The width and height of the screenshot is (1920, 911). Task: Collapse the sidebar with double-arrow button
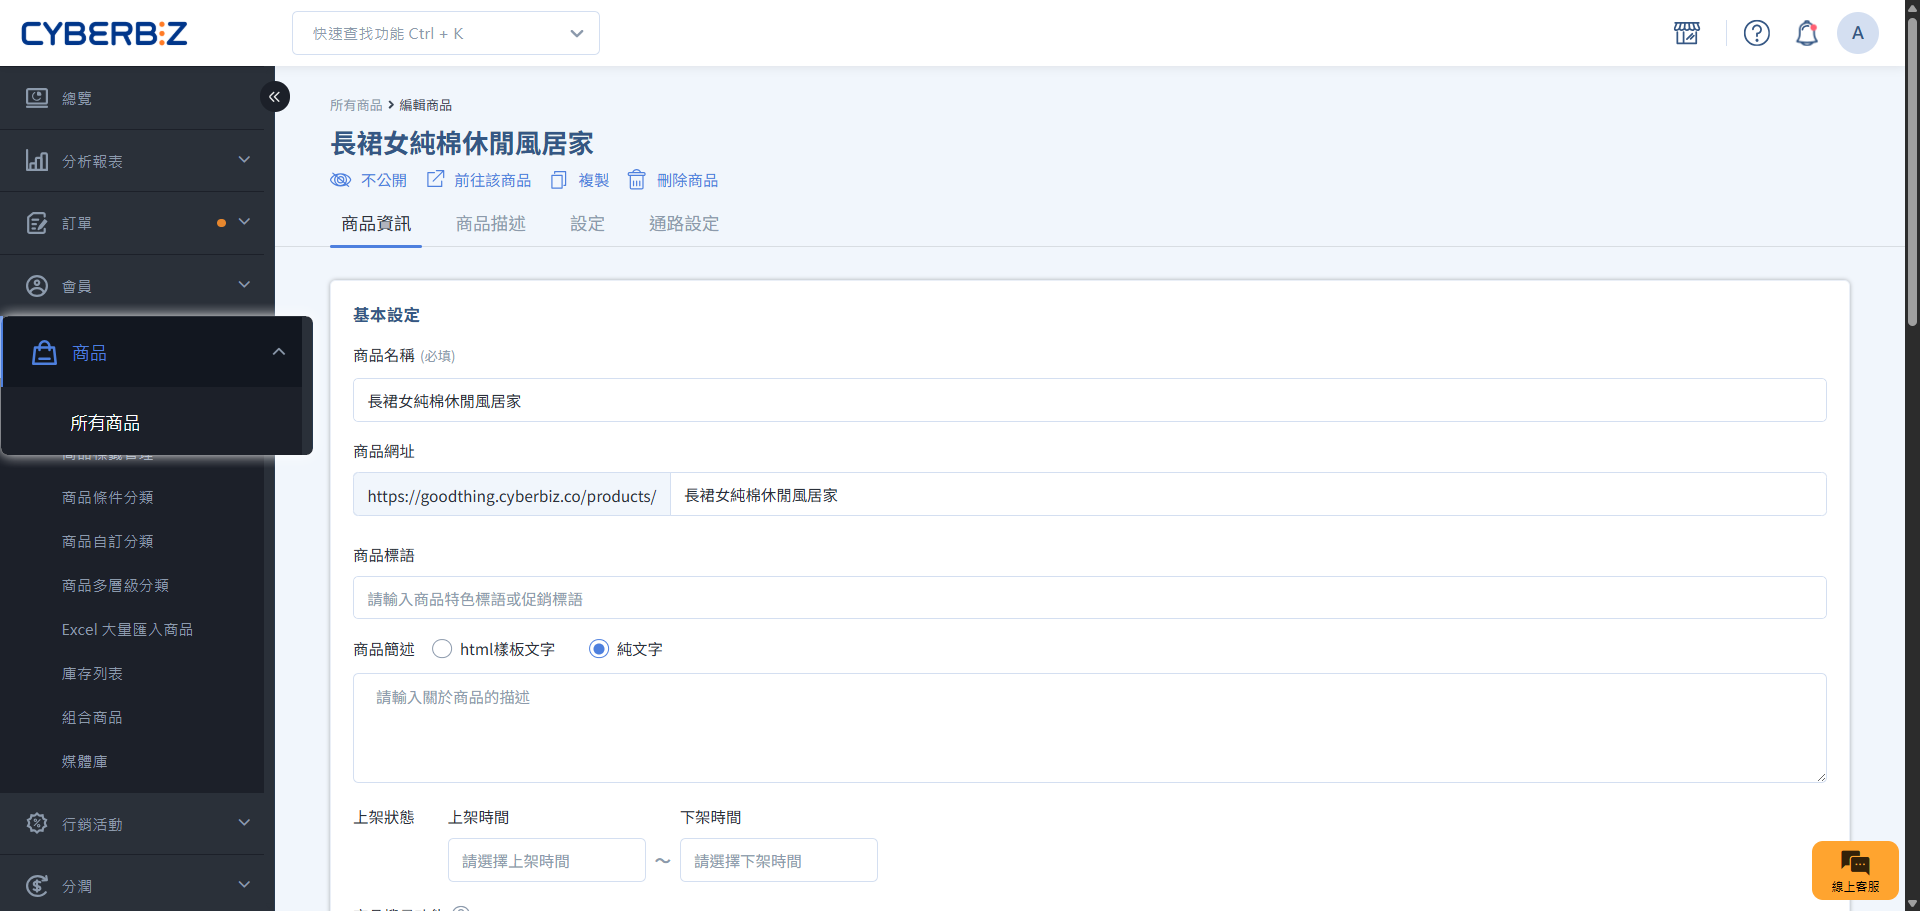click(274, 97)
